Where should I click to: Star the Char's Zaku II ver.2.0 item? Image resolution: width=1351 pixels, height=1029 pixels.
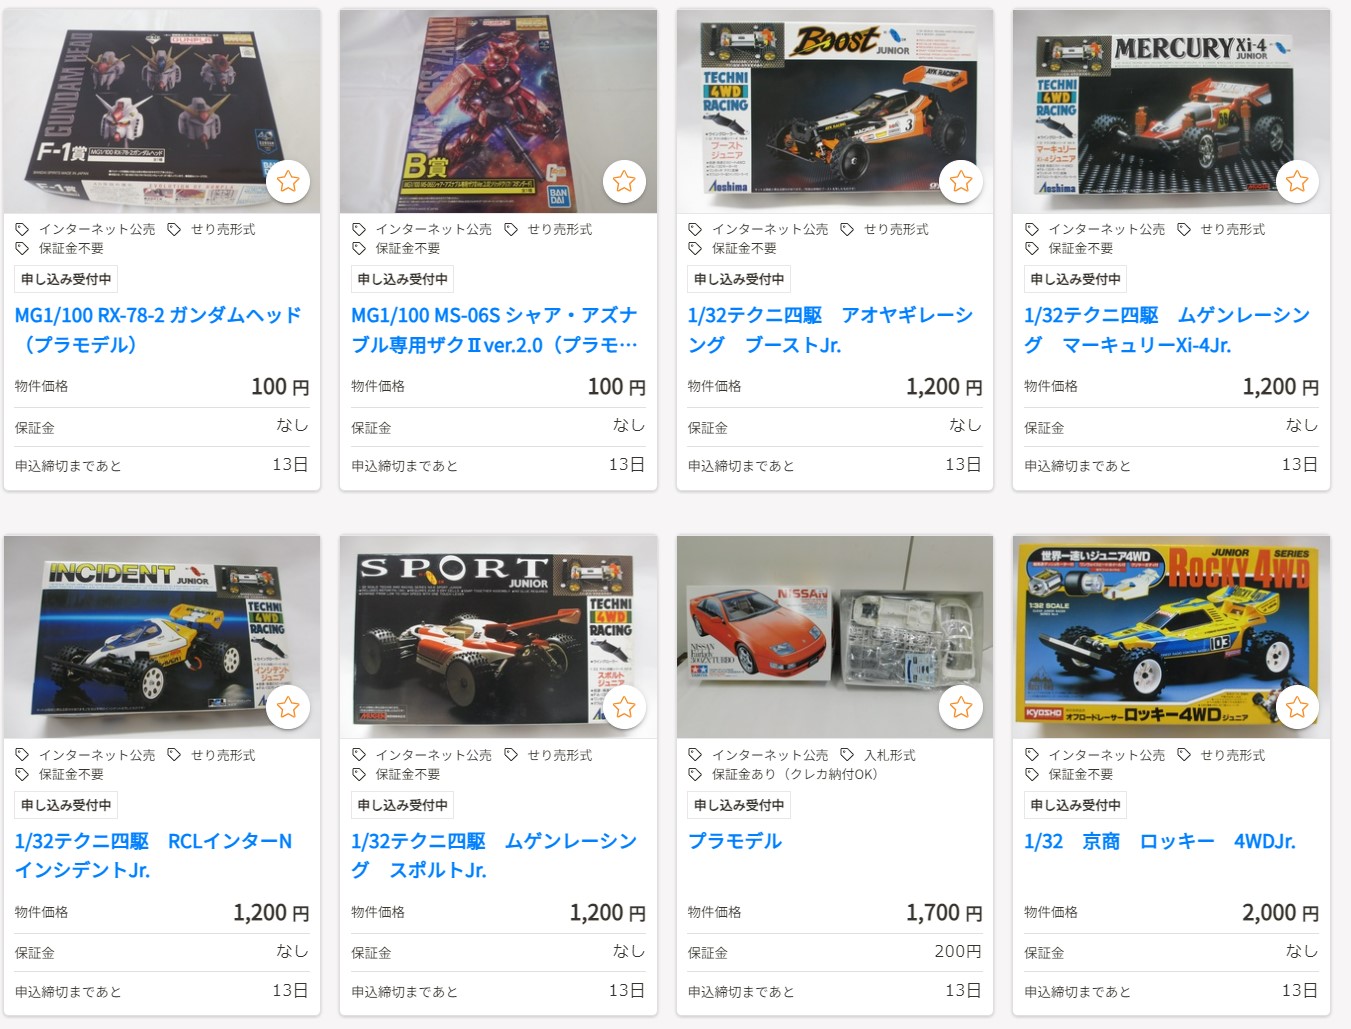tap(624, 181)
